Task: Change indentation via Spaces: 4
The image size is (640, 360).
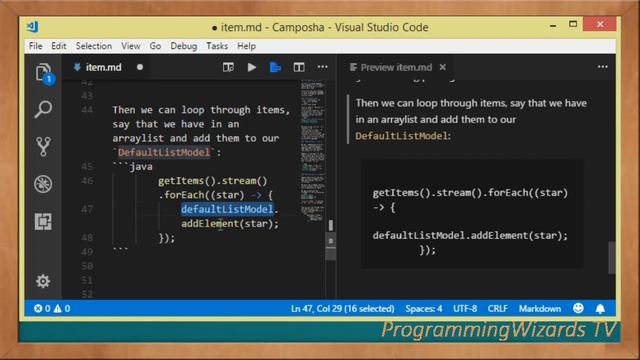Action: click(x=424, y=309)
